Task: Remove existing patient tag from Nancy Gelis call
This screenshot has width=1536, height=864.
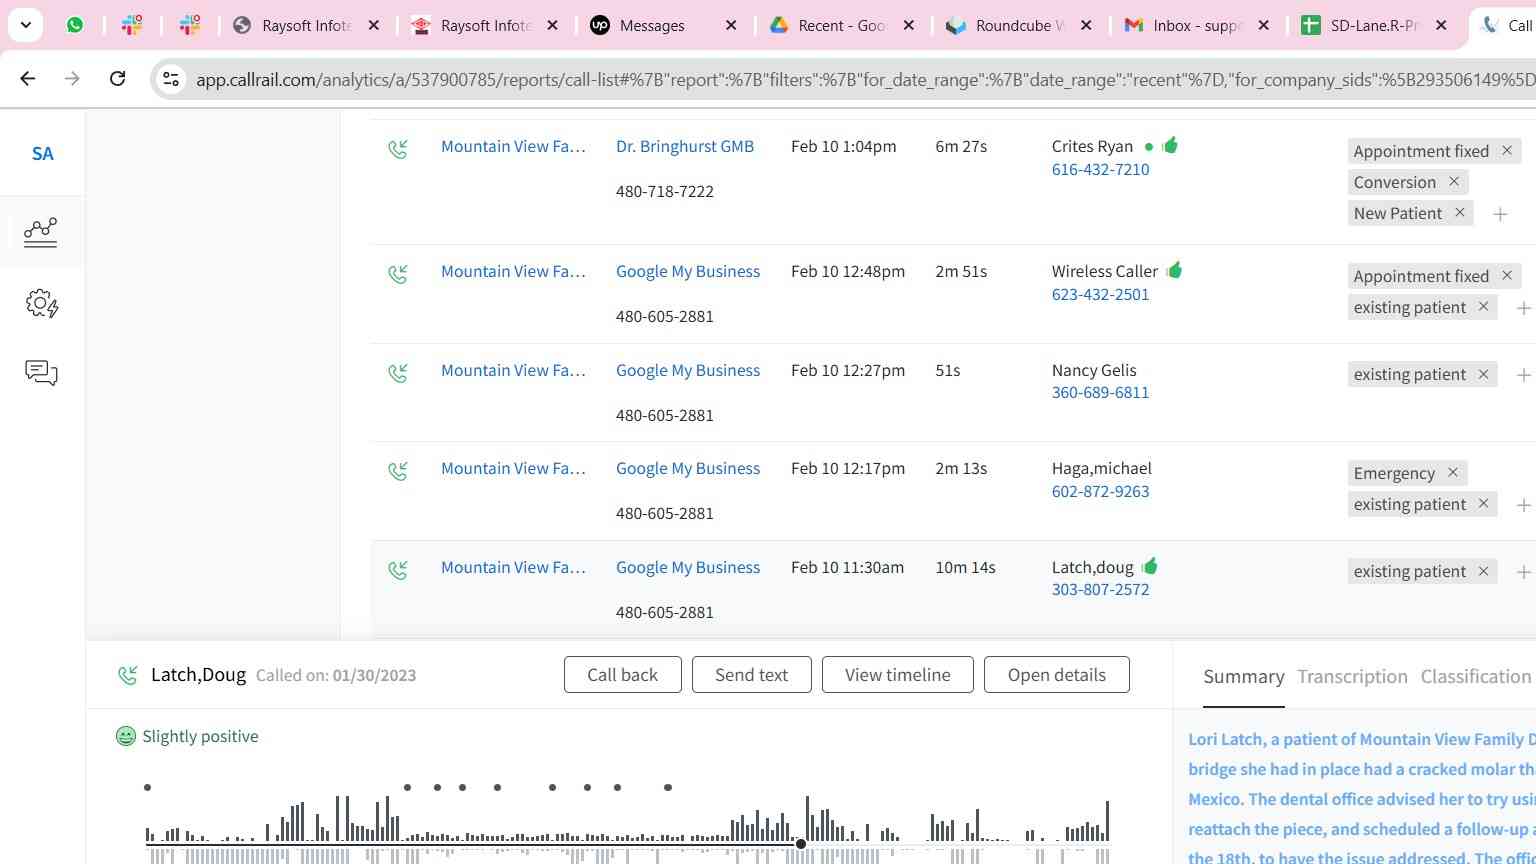Action: point(1483,373)
